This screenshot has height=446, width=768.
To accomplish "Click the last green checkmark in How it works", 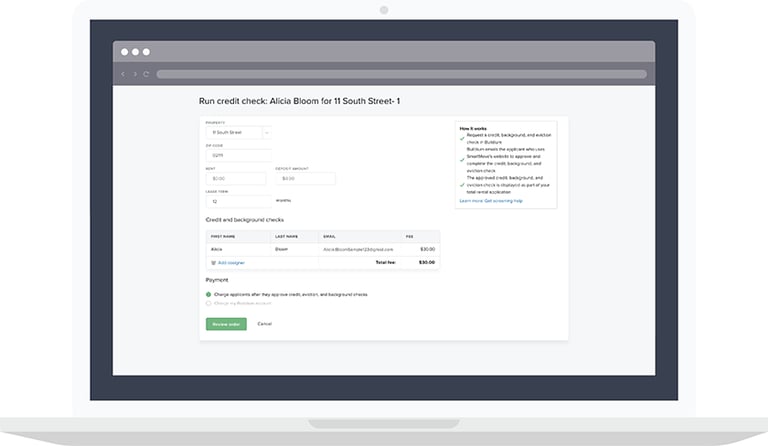I will click(x=462, y=184).
